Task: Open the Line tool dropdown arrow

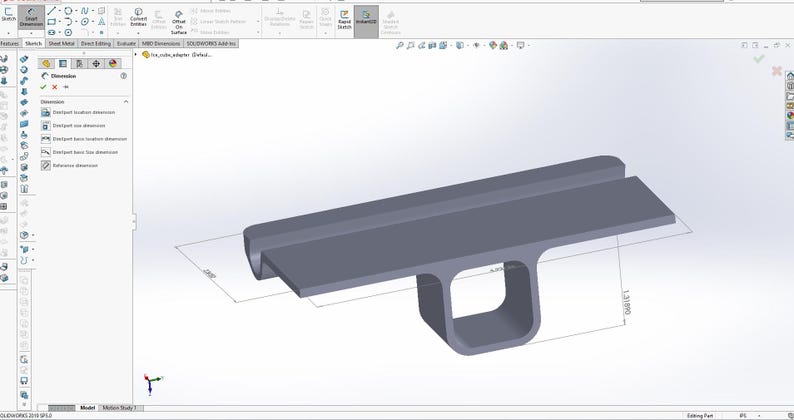Action: pos(59,11)
